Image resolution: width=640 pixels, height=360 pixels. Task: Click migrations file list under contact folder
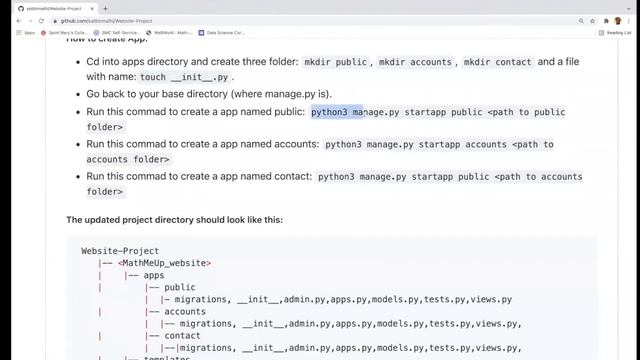(351, 348)
